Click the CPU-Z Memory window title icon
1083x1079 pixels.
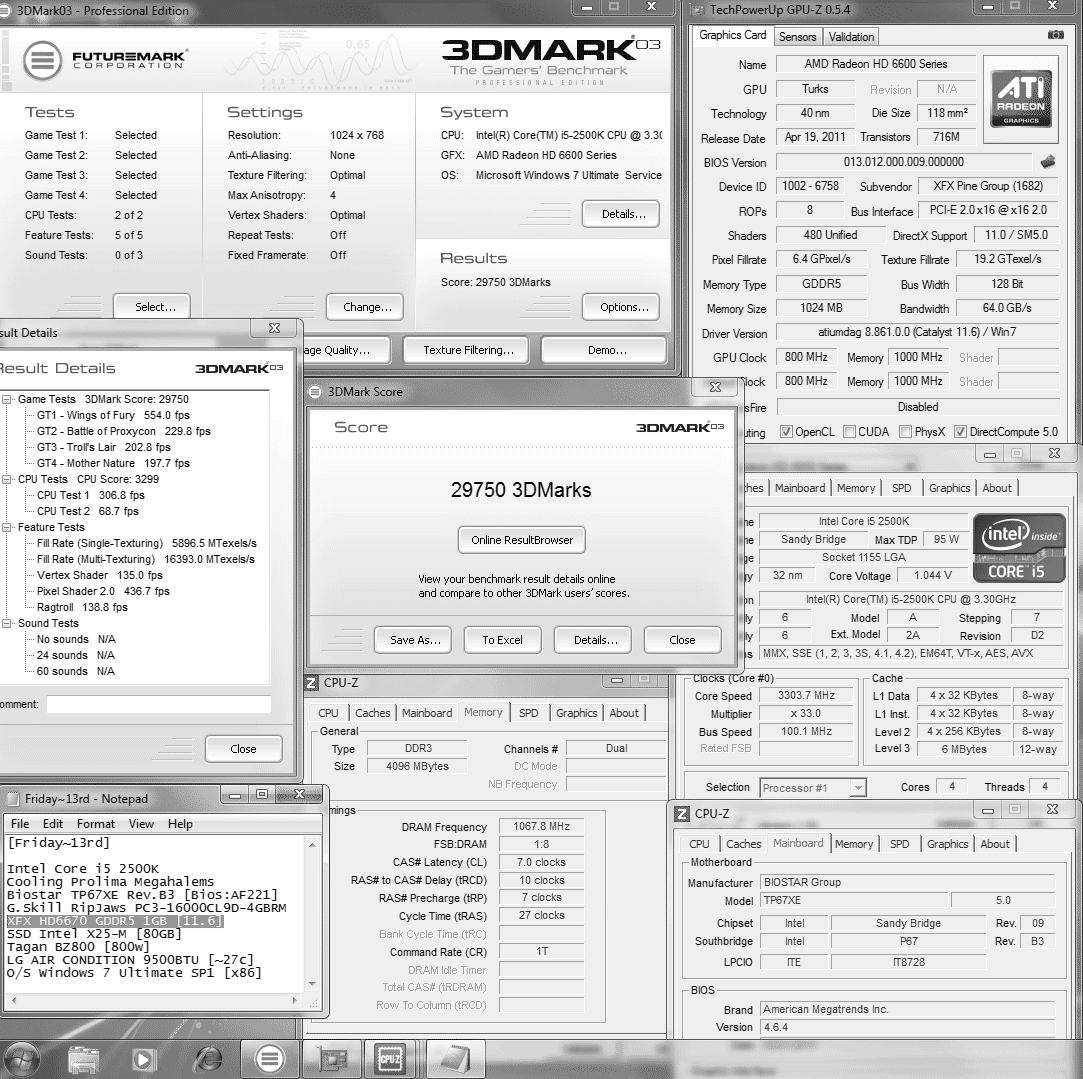coord(312,682)
